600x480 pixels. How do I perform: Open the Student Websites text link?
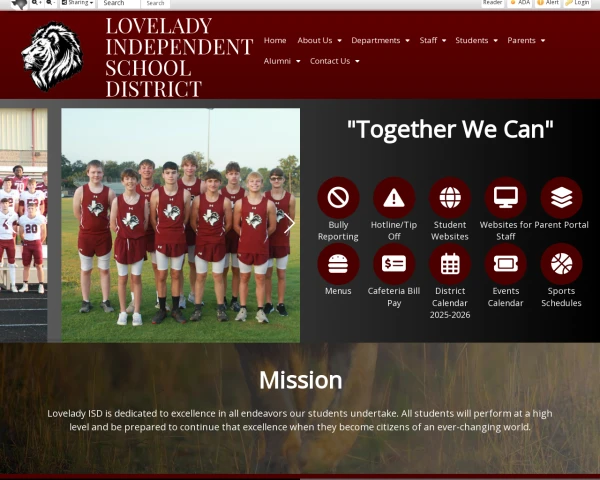(450, 231)
